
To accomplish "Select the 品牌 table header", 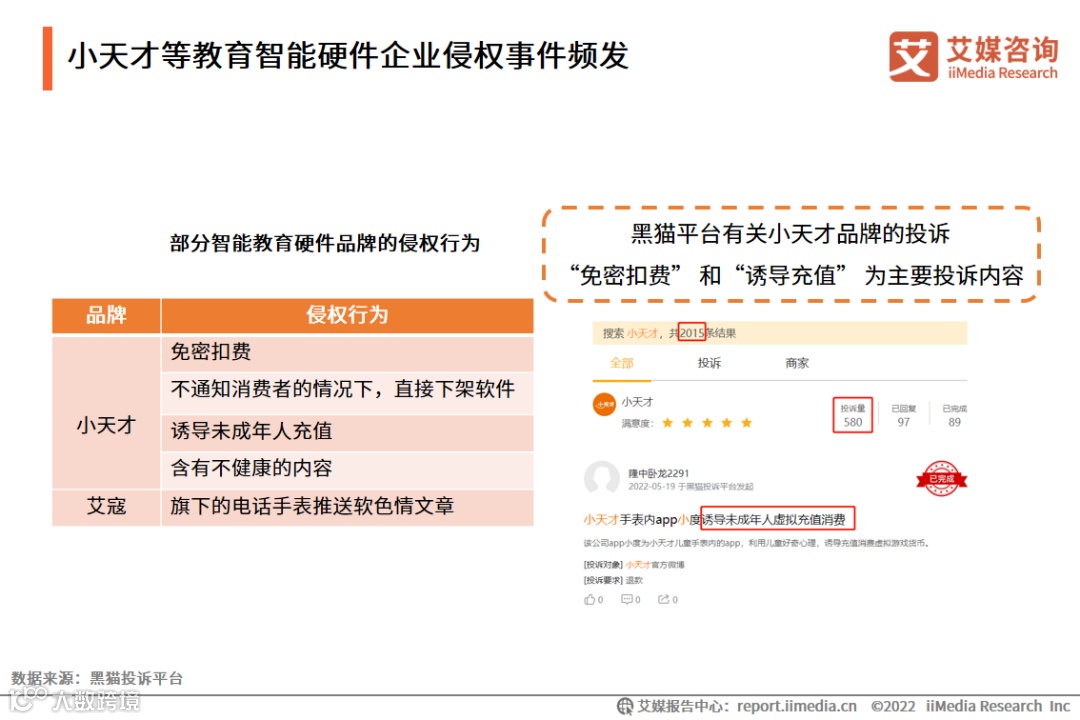I will coord(106,316).
